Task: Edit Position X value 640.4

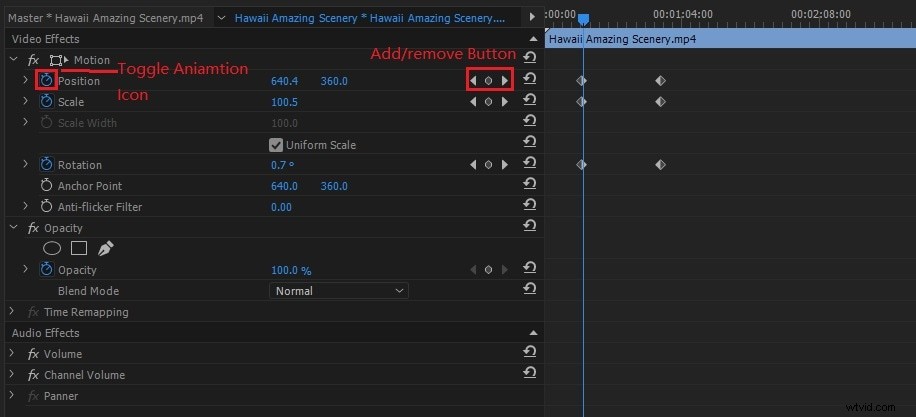Action: [x=284, y=81]
